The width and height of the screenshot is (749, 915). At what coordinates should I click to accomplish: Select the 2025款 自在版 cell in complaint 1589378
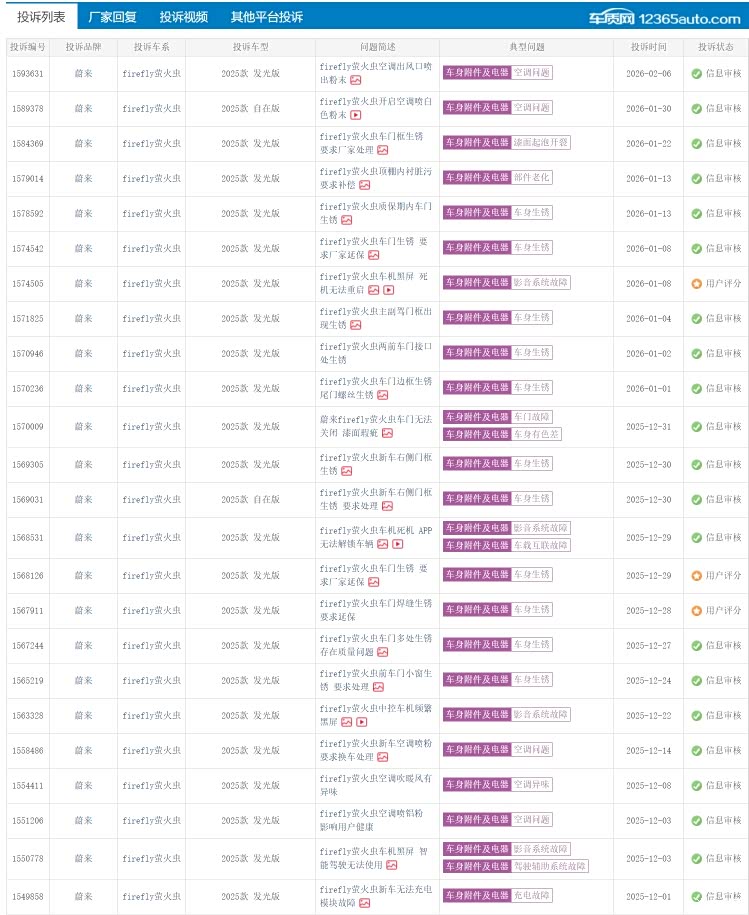point(250,109)
